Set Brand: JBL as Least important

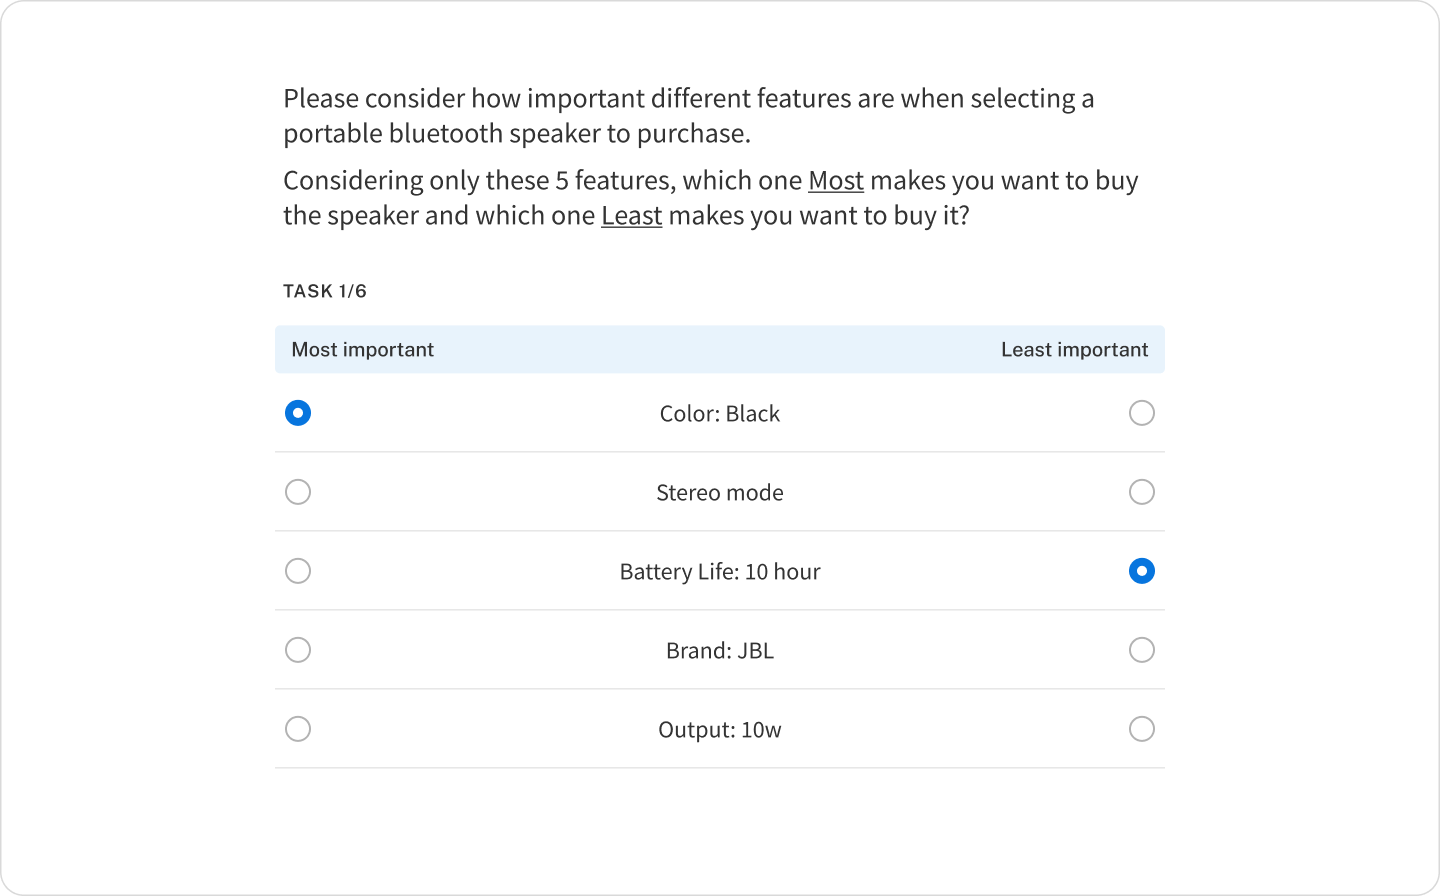[x=1141, y=650]
